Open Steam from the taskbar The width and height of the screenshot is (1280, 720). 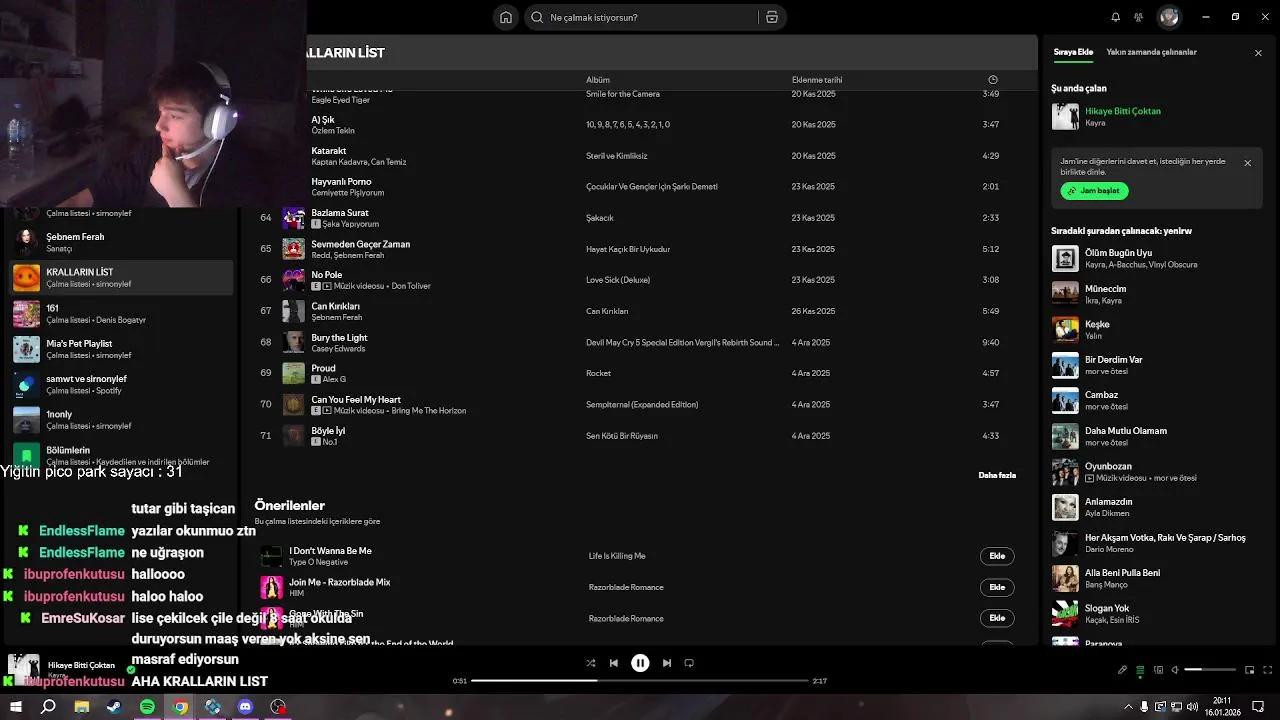click(x=114, y=707)
